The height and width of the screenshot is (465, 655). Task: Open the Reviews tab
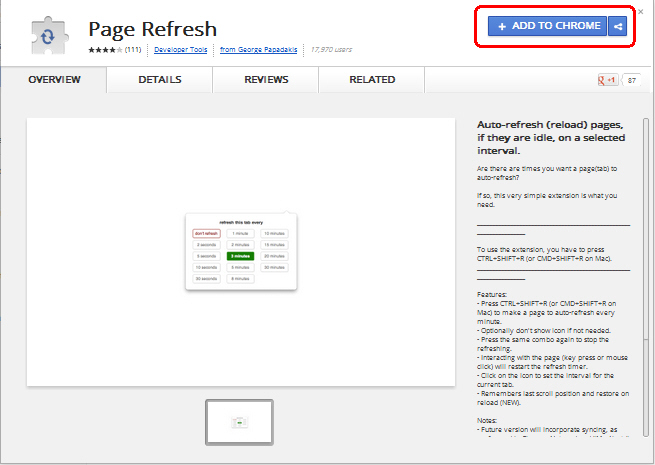click(x=266, y=80)
